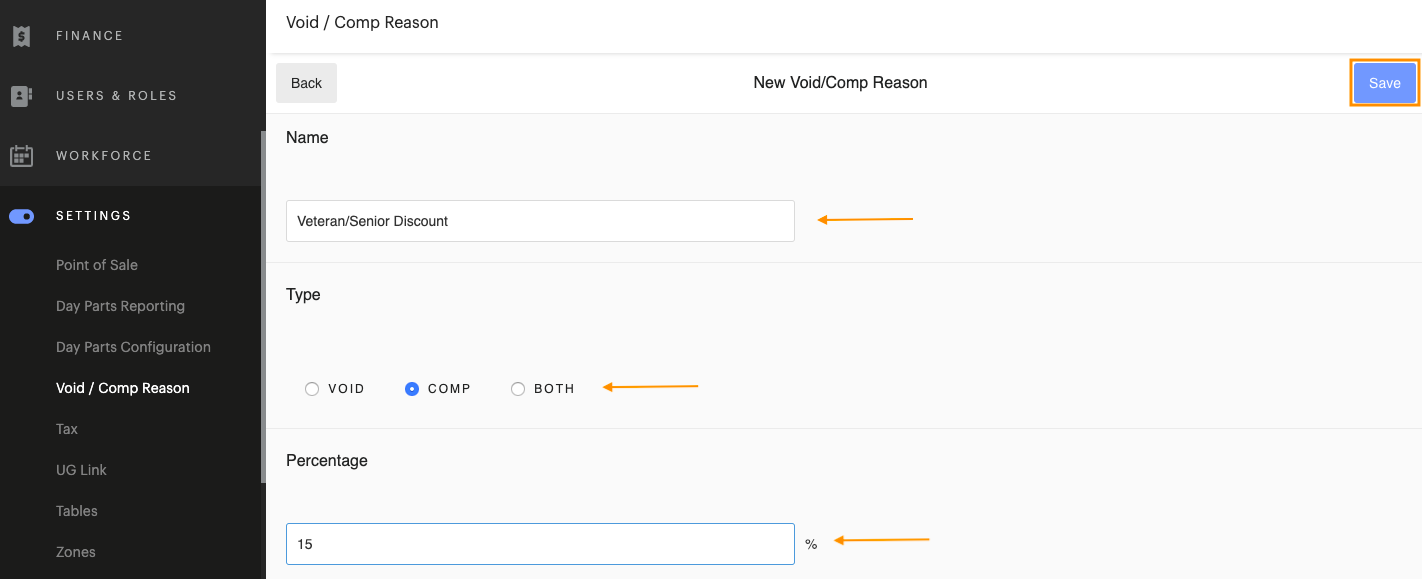Save the new void/comp reason
1422x579 pixels.
point(1384,83)
